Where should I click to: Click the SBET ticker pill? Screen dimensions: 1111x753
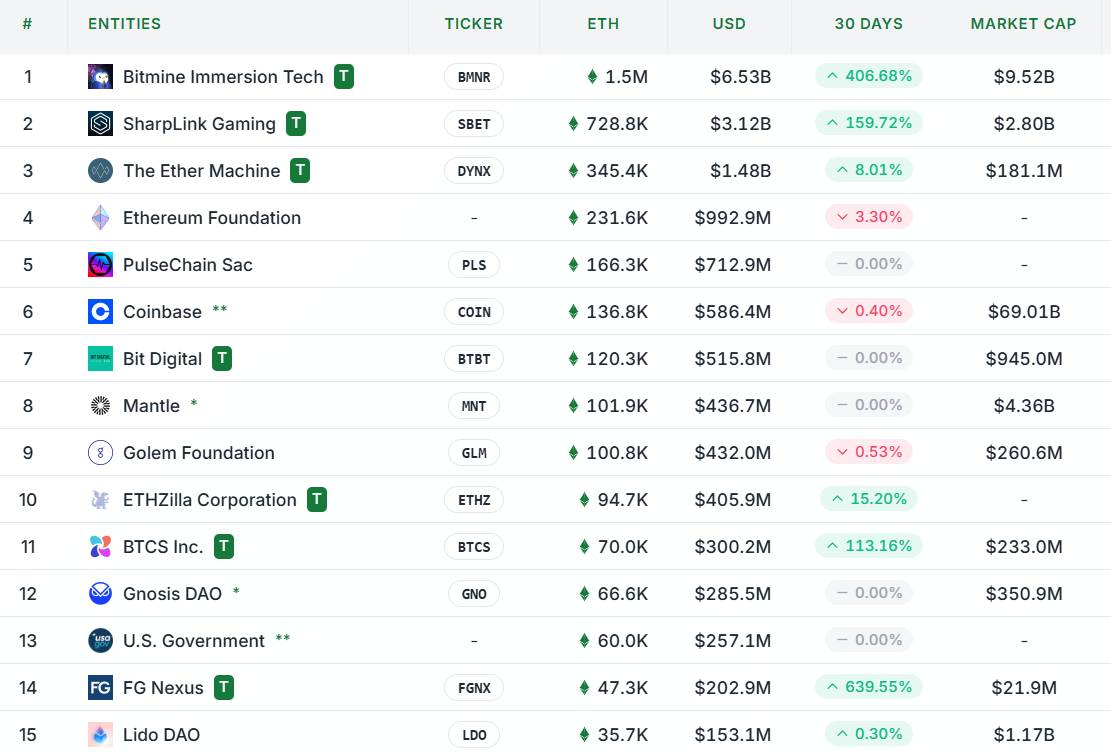pos(474,124)
